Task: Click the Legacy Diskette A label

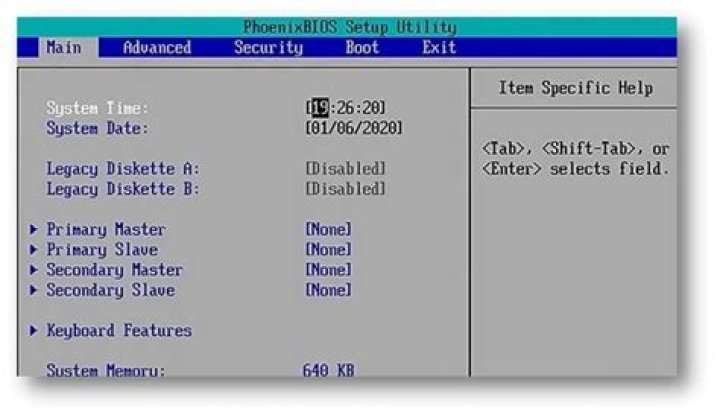Action: pyautogui.click(x=123, y=169)
